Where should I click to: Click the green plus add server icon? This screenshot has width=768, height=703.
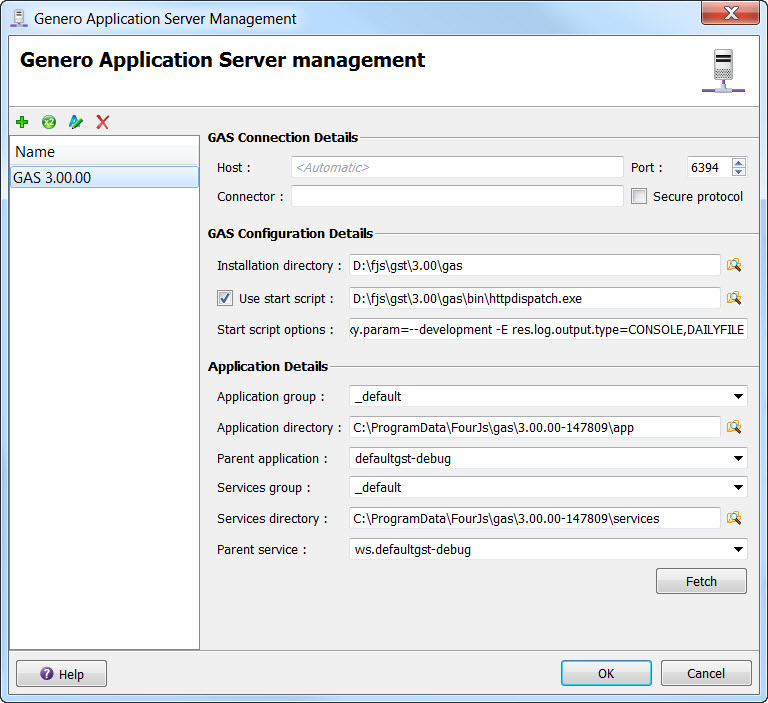pos(22,122)
